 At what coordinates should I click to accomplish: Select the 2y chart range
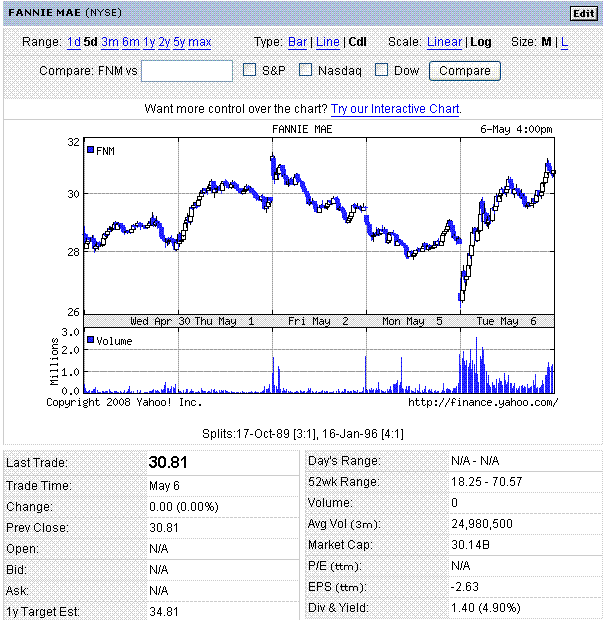pos(164,42)
